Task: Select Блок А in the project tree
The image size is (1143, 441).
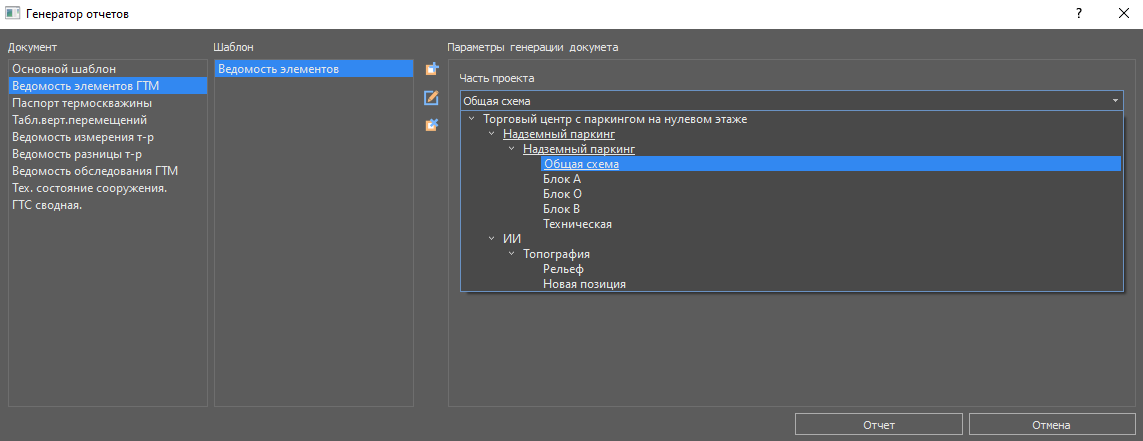Action: (x=561, y=179)
